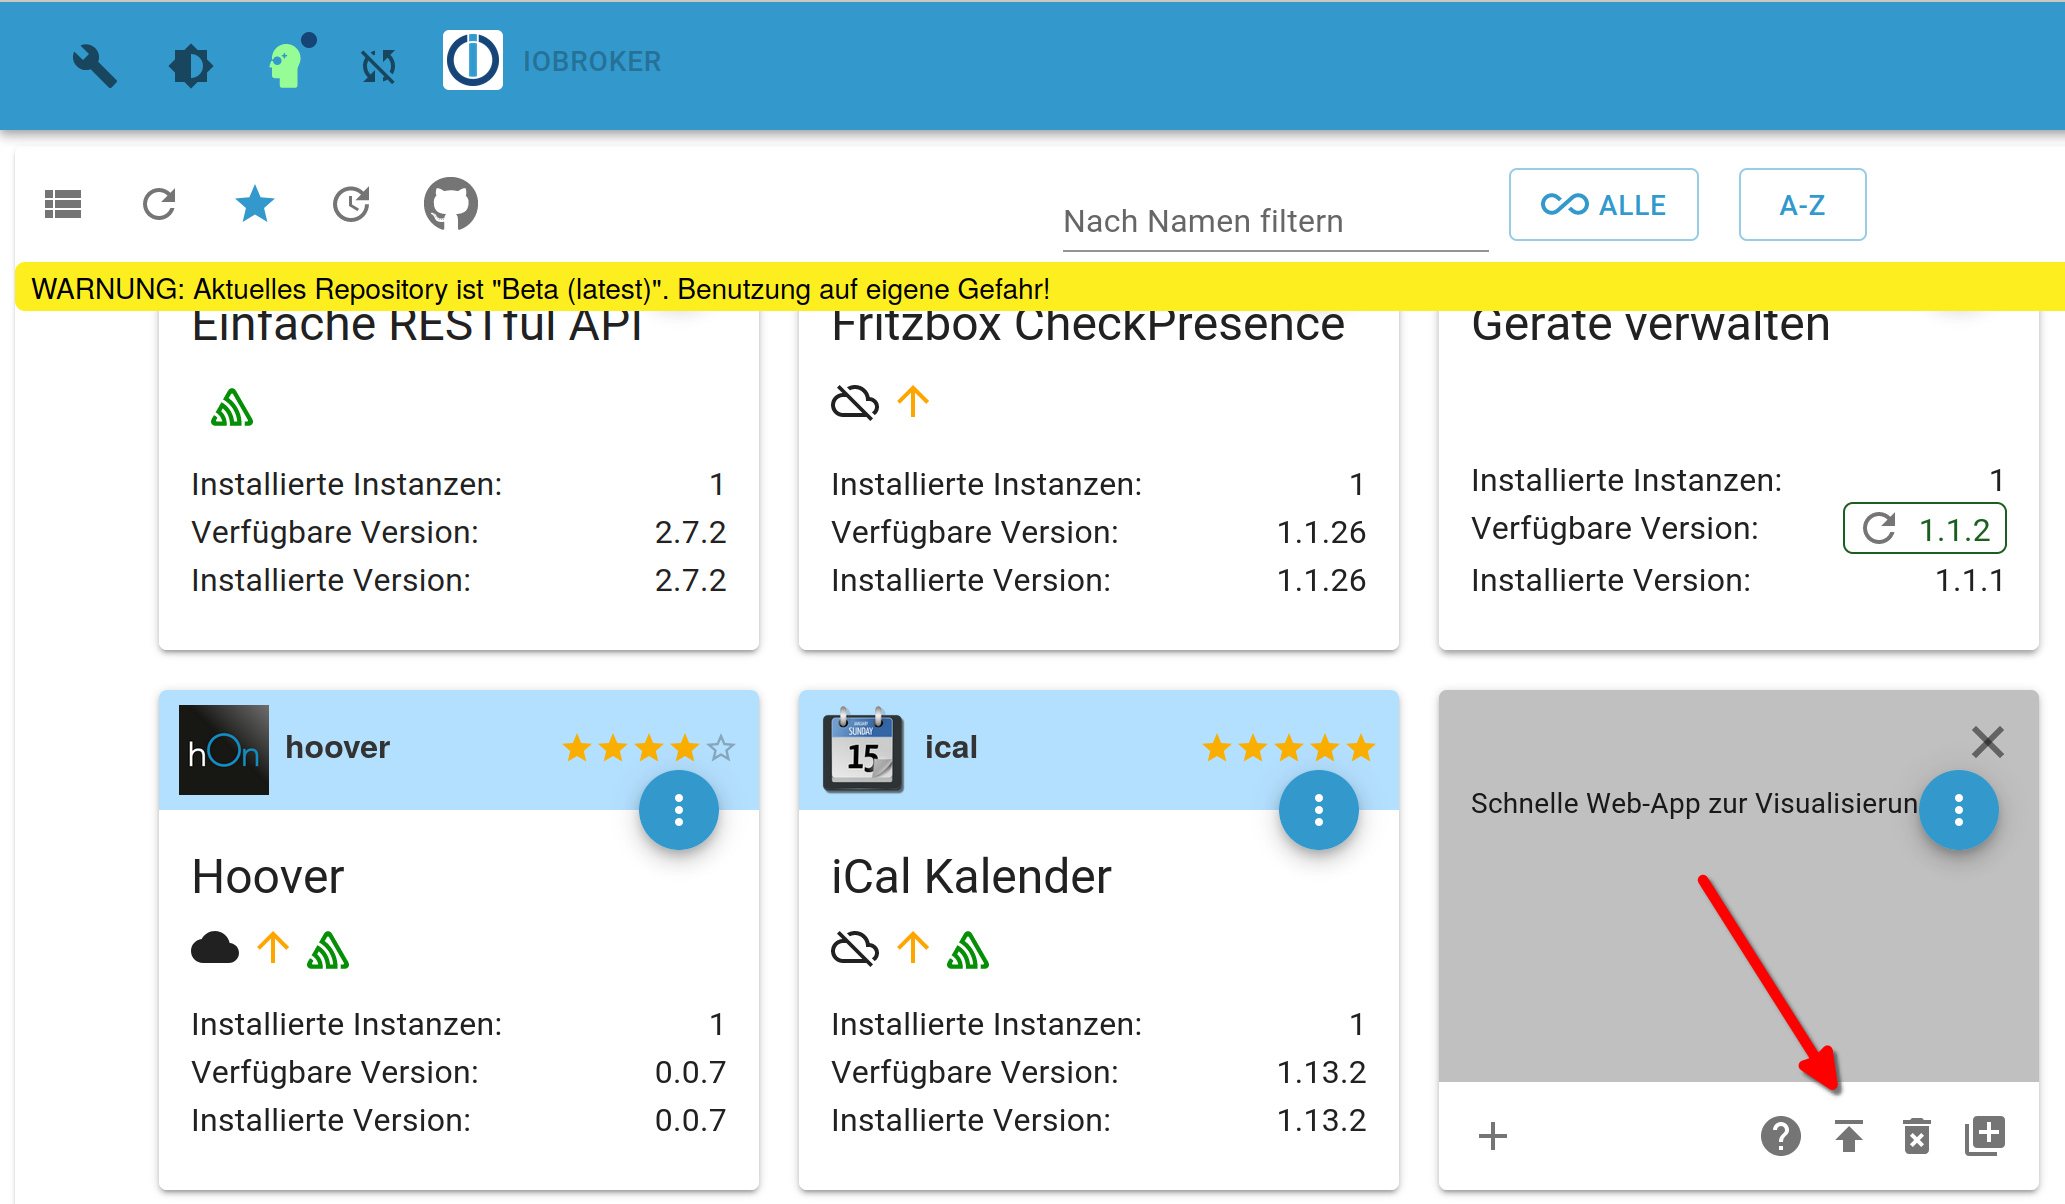This screenshot has height=1204, width=2065.
Task: Install from GitHub icon
Action: 451,204
